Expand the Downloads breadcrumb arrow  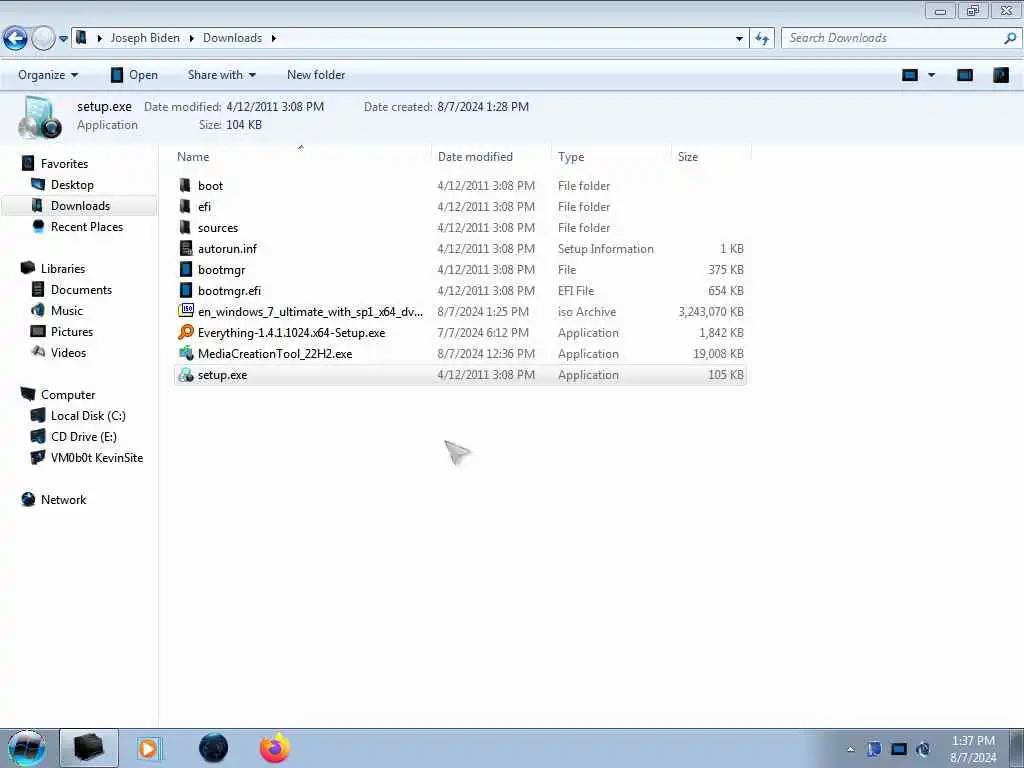(x=274, y=39)
